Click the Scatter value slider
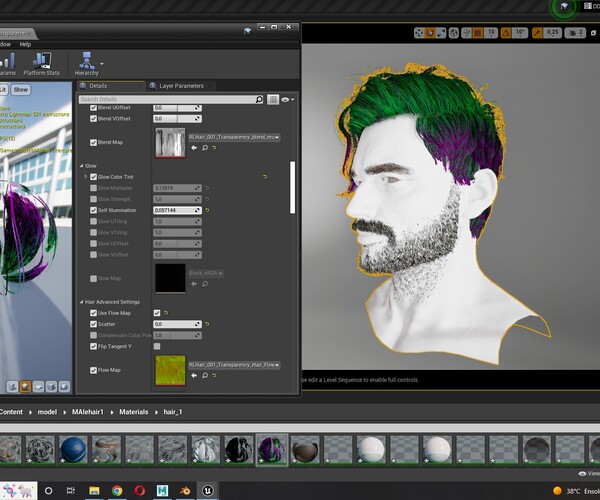The image size is (600, 500). pyautogui.click(x=178, y=324)
